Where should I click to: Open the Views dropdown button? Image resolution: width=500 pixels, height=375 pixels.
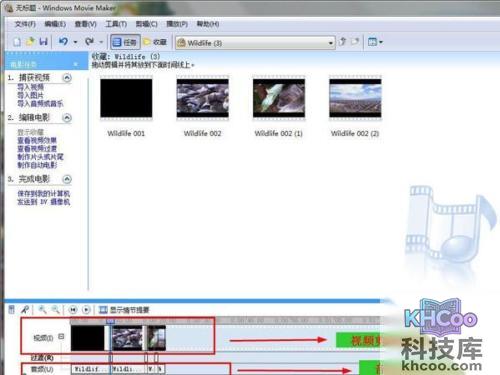375,42
